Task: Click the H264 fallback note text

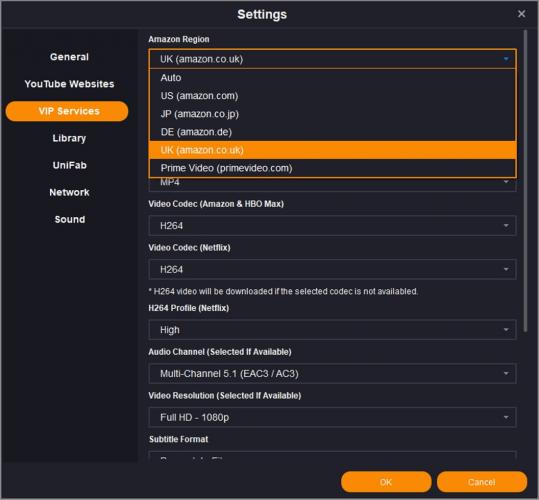Action: point(283,291)
